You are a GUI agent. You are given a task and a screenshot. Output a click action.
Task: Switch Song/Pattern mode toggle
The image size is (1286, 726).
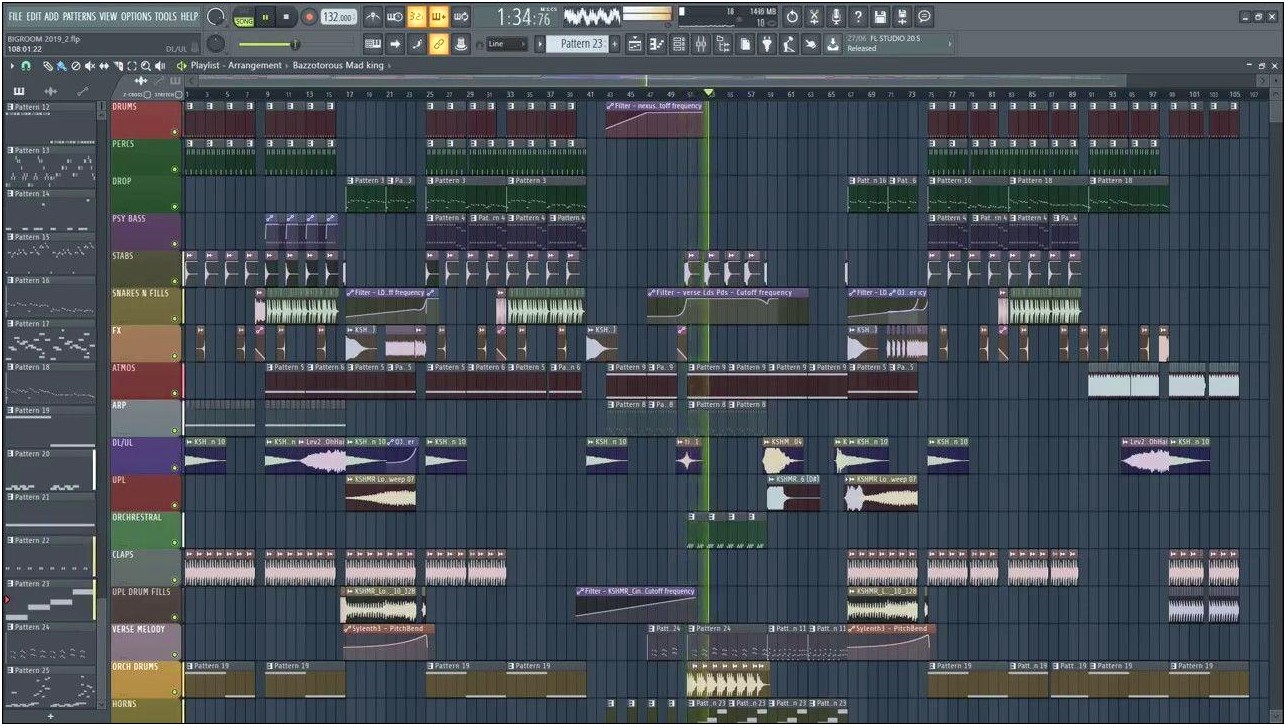244,18
